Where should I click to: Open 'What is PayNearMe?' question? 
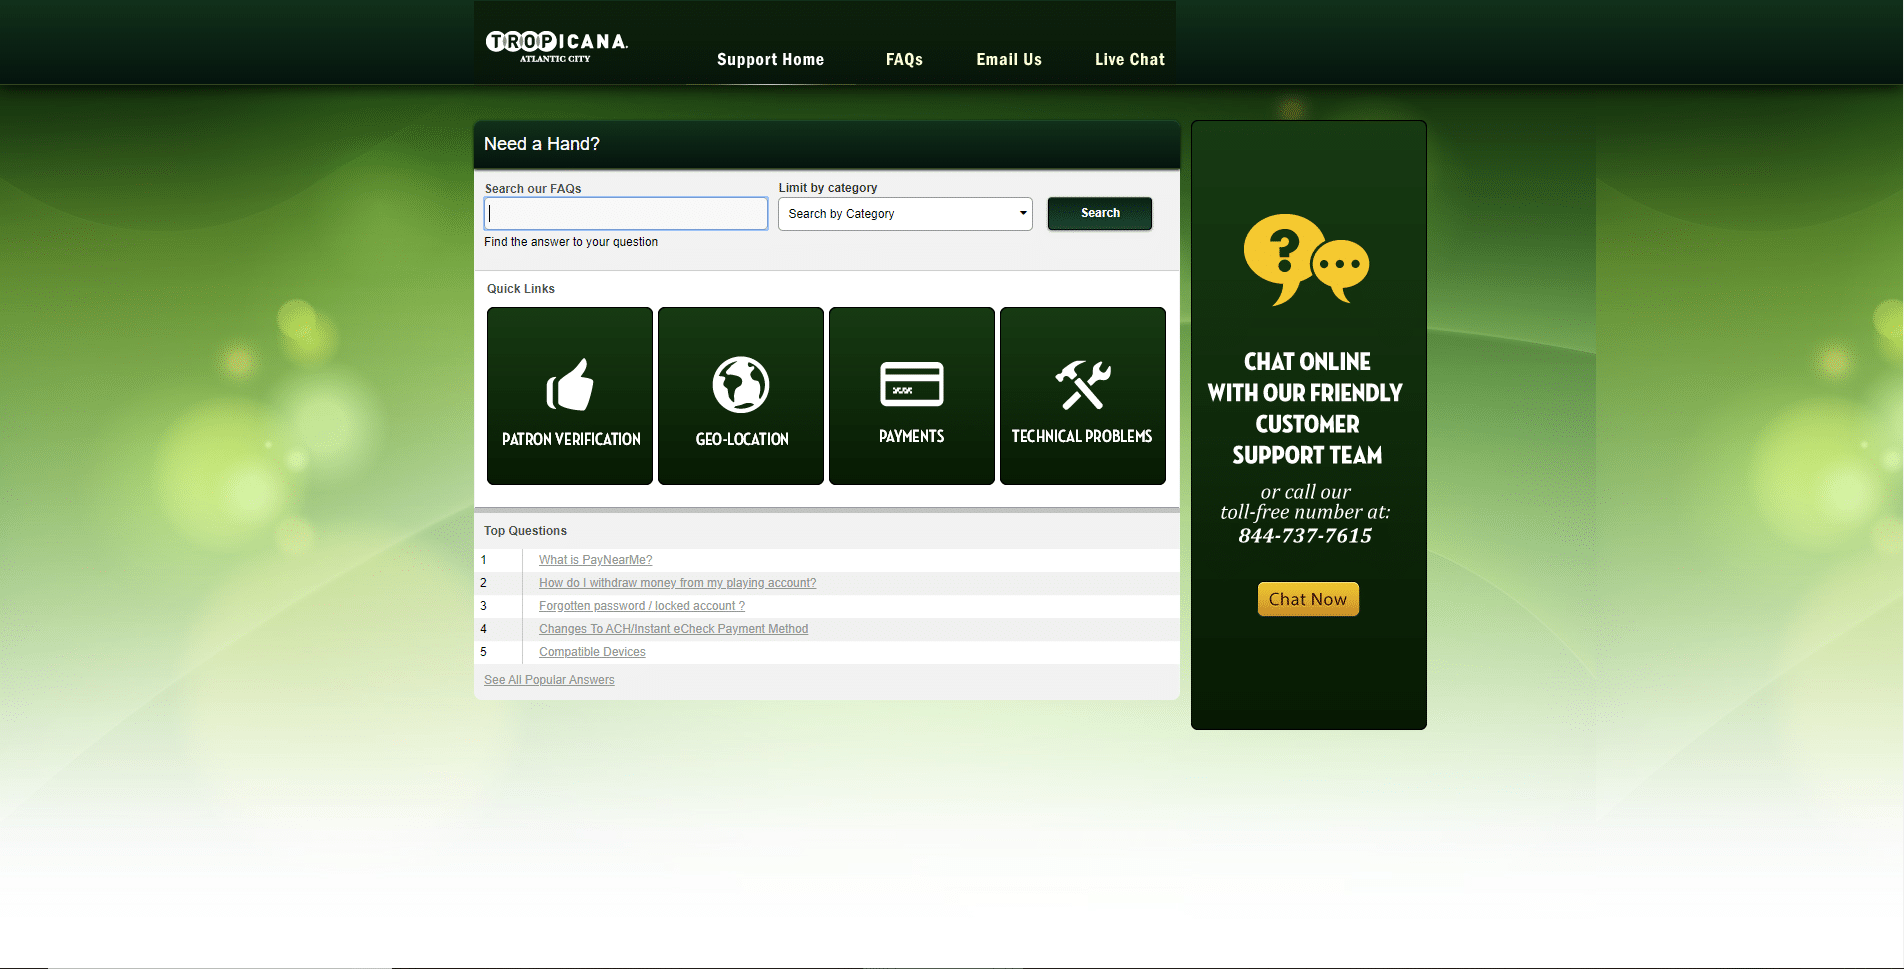point(595,560)
